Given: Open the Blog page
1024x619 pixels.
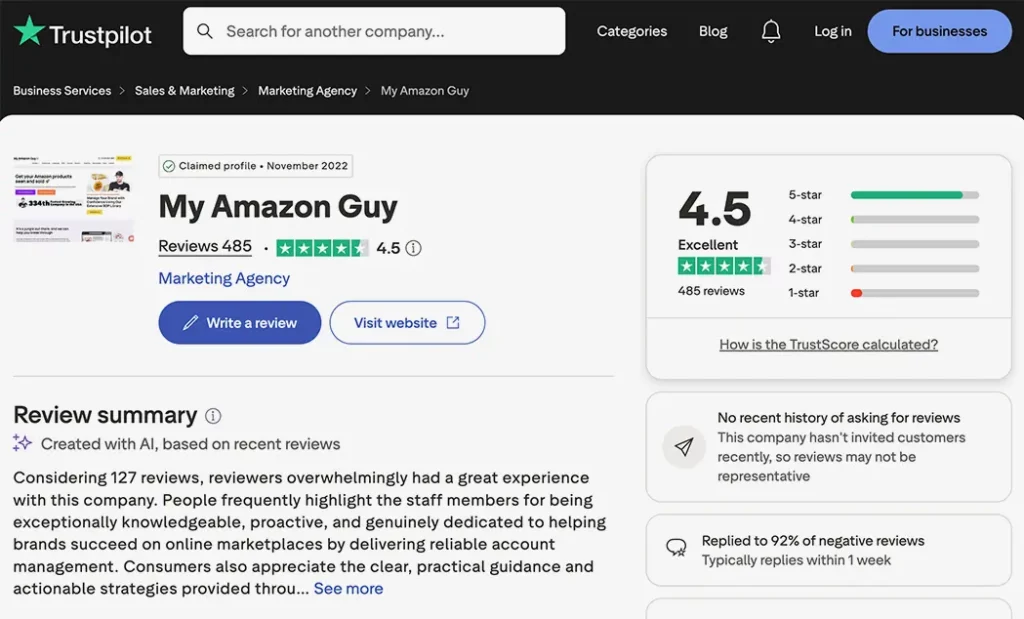Looking at the screenshot, I should [x=712, y=31].
